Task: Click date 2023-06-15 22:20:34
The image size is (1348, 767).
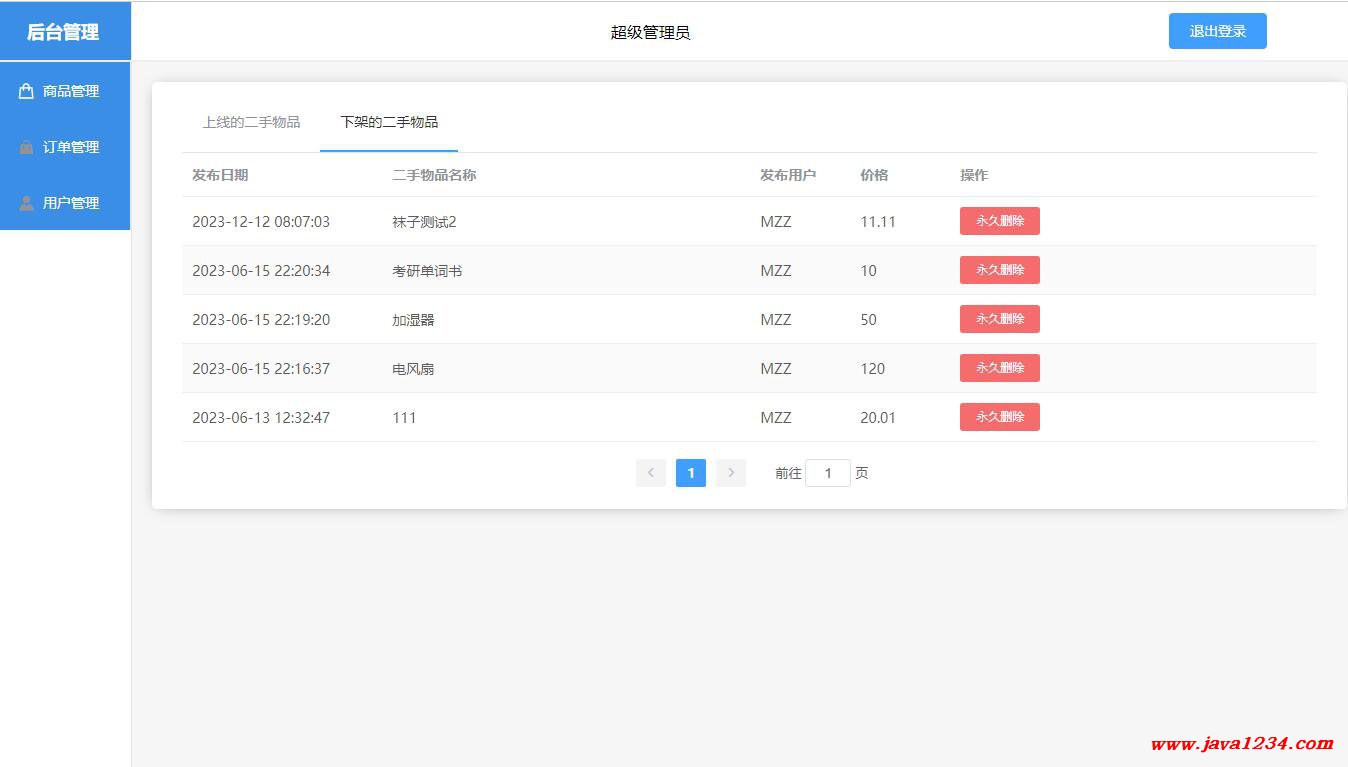Action: click(x=261, y=271)
